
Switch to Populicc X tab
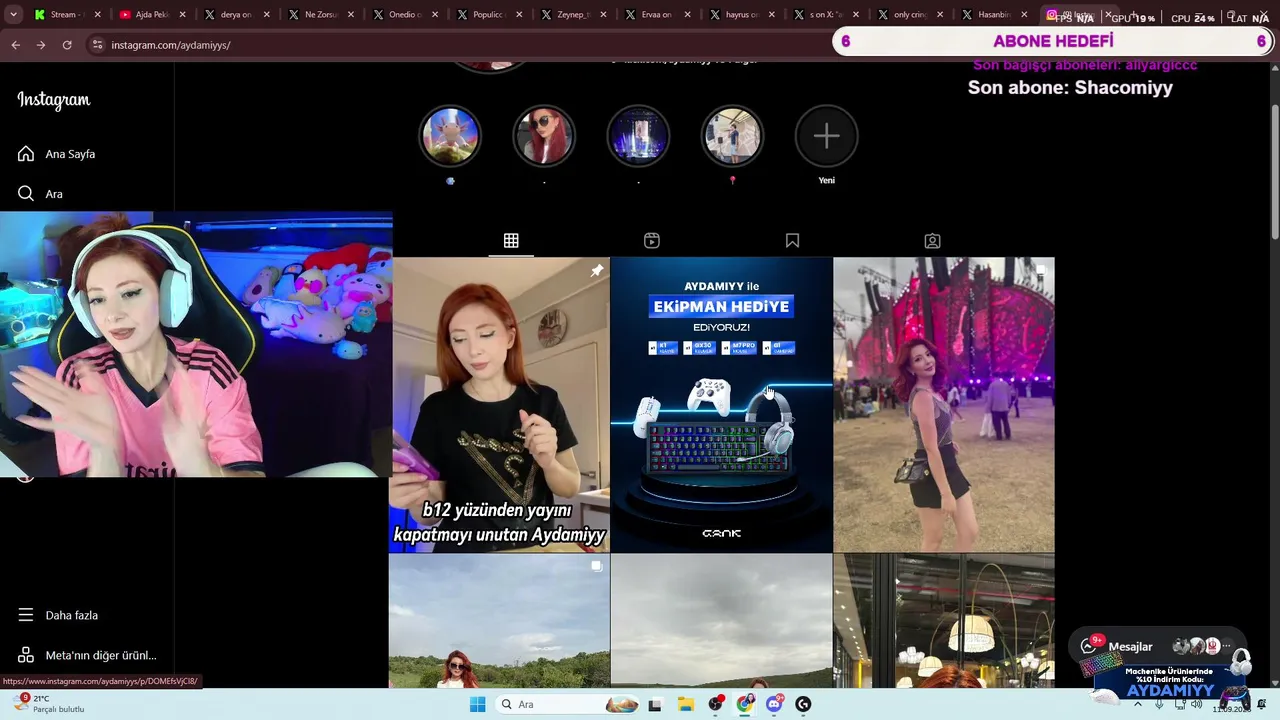pyautogui.click(x=489, y=15)
